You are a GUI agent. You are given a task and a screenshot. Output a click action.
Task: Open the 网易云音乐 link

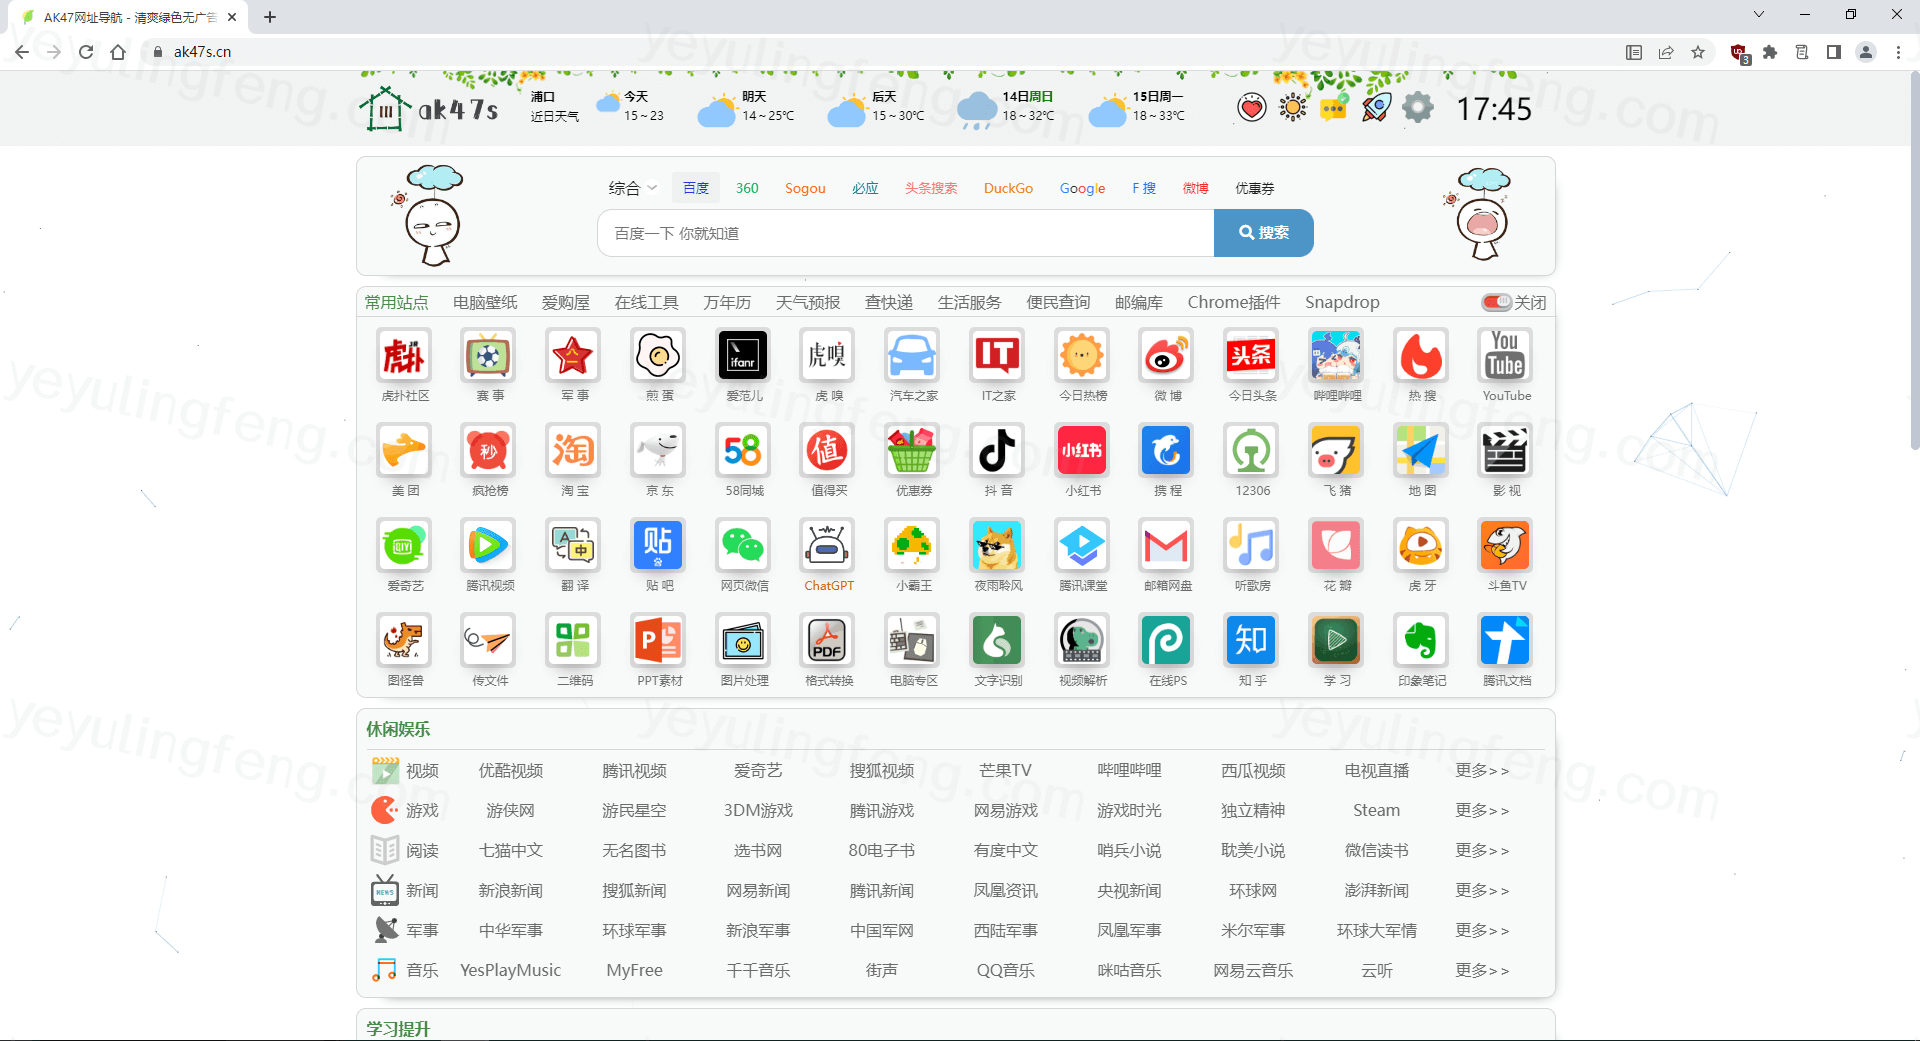(1253, 970)
